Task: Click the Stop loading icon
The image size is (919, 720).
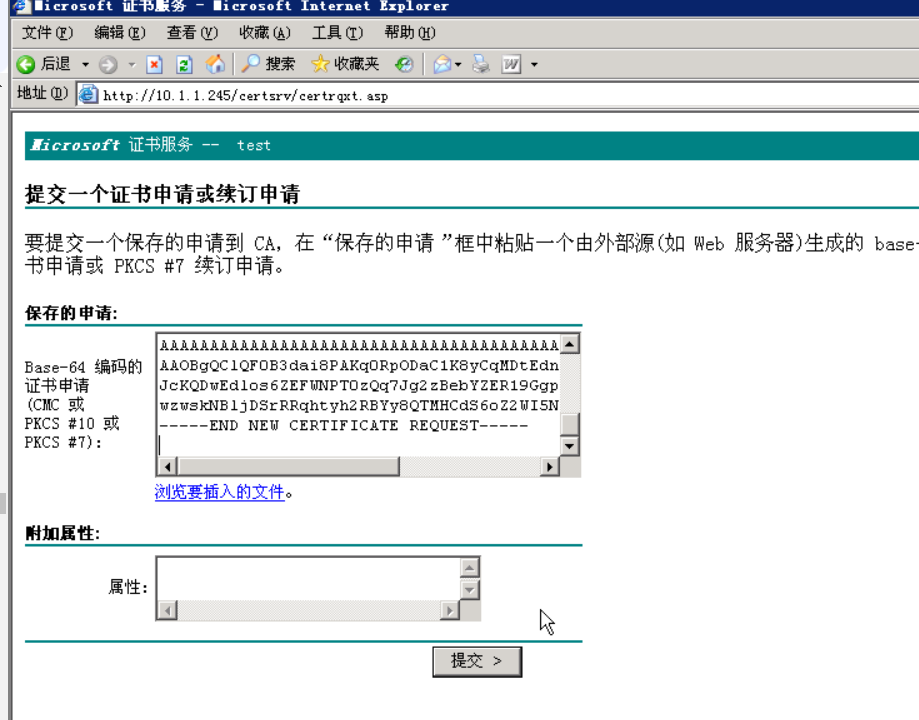Action: [x=155, y=64]
